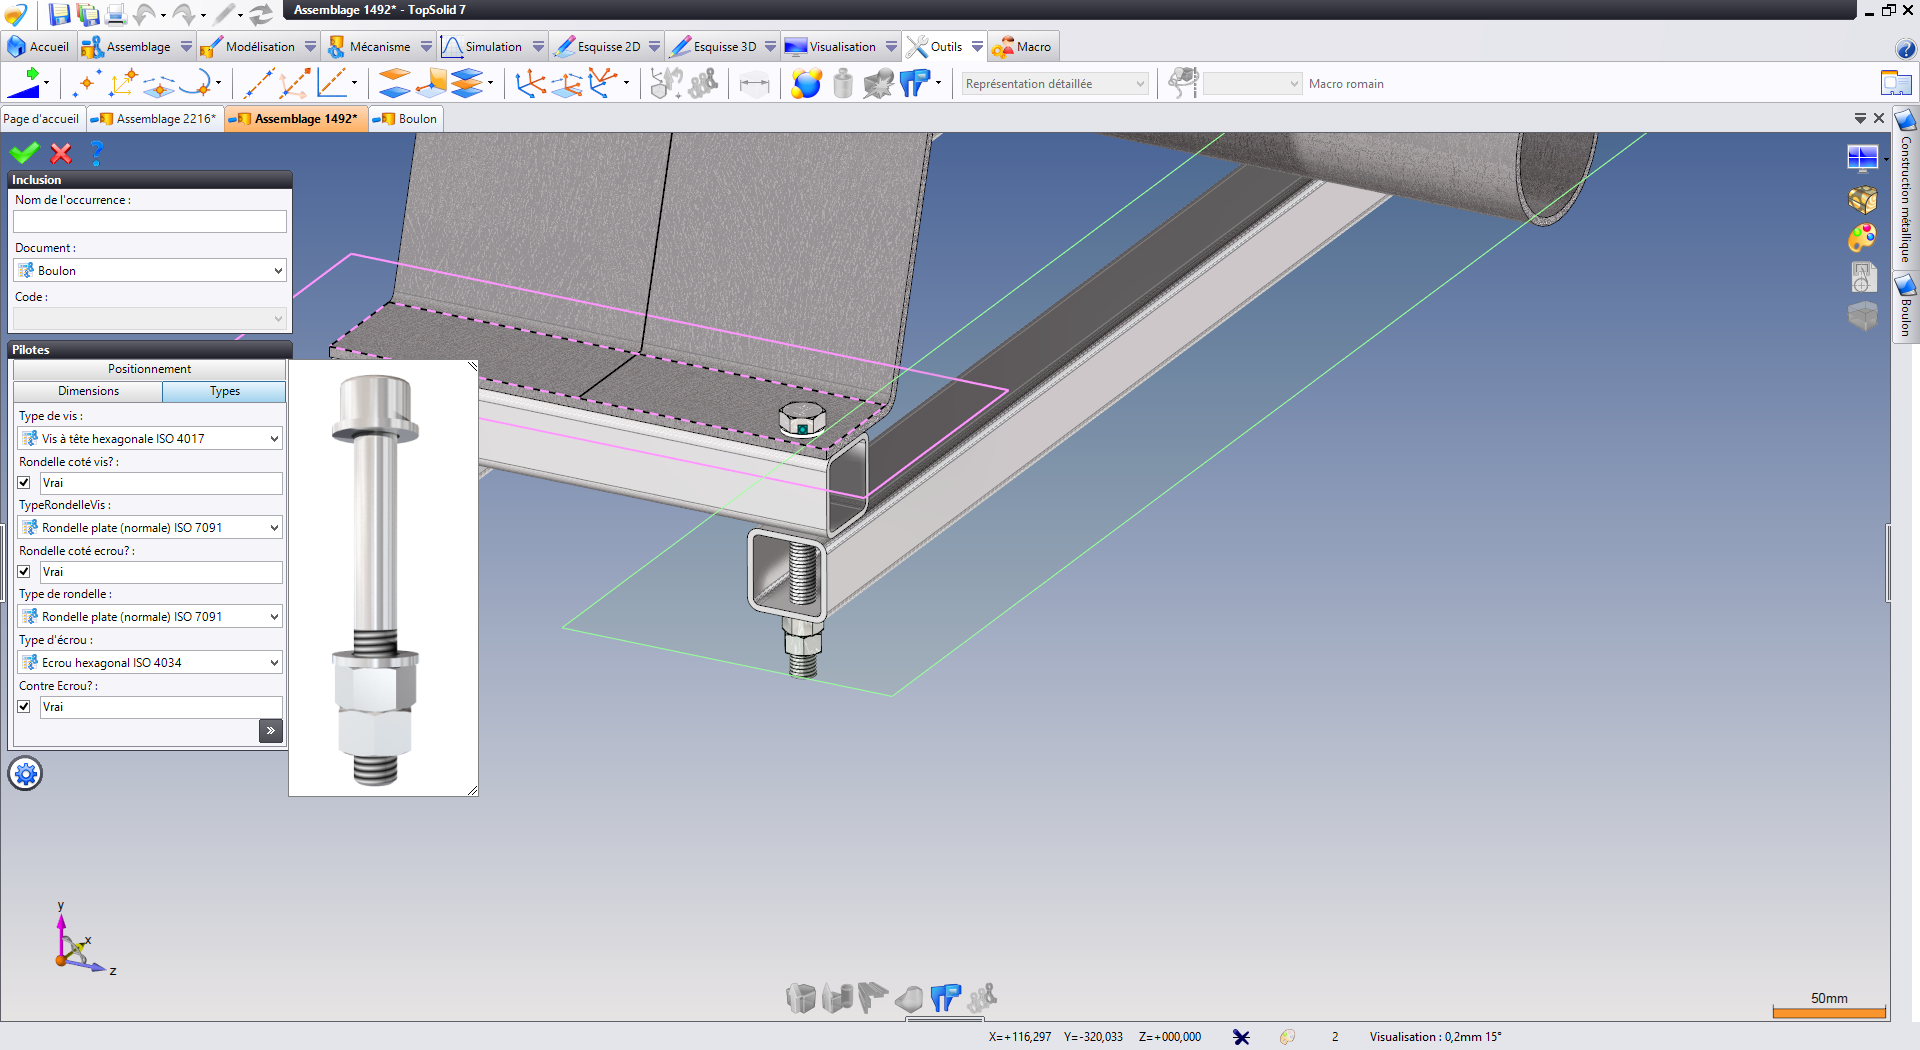Click the first coordinate frame icon
Screen dimensions: 1920x1050
tap(530, 84)
